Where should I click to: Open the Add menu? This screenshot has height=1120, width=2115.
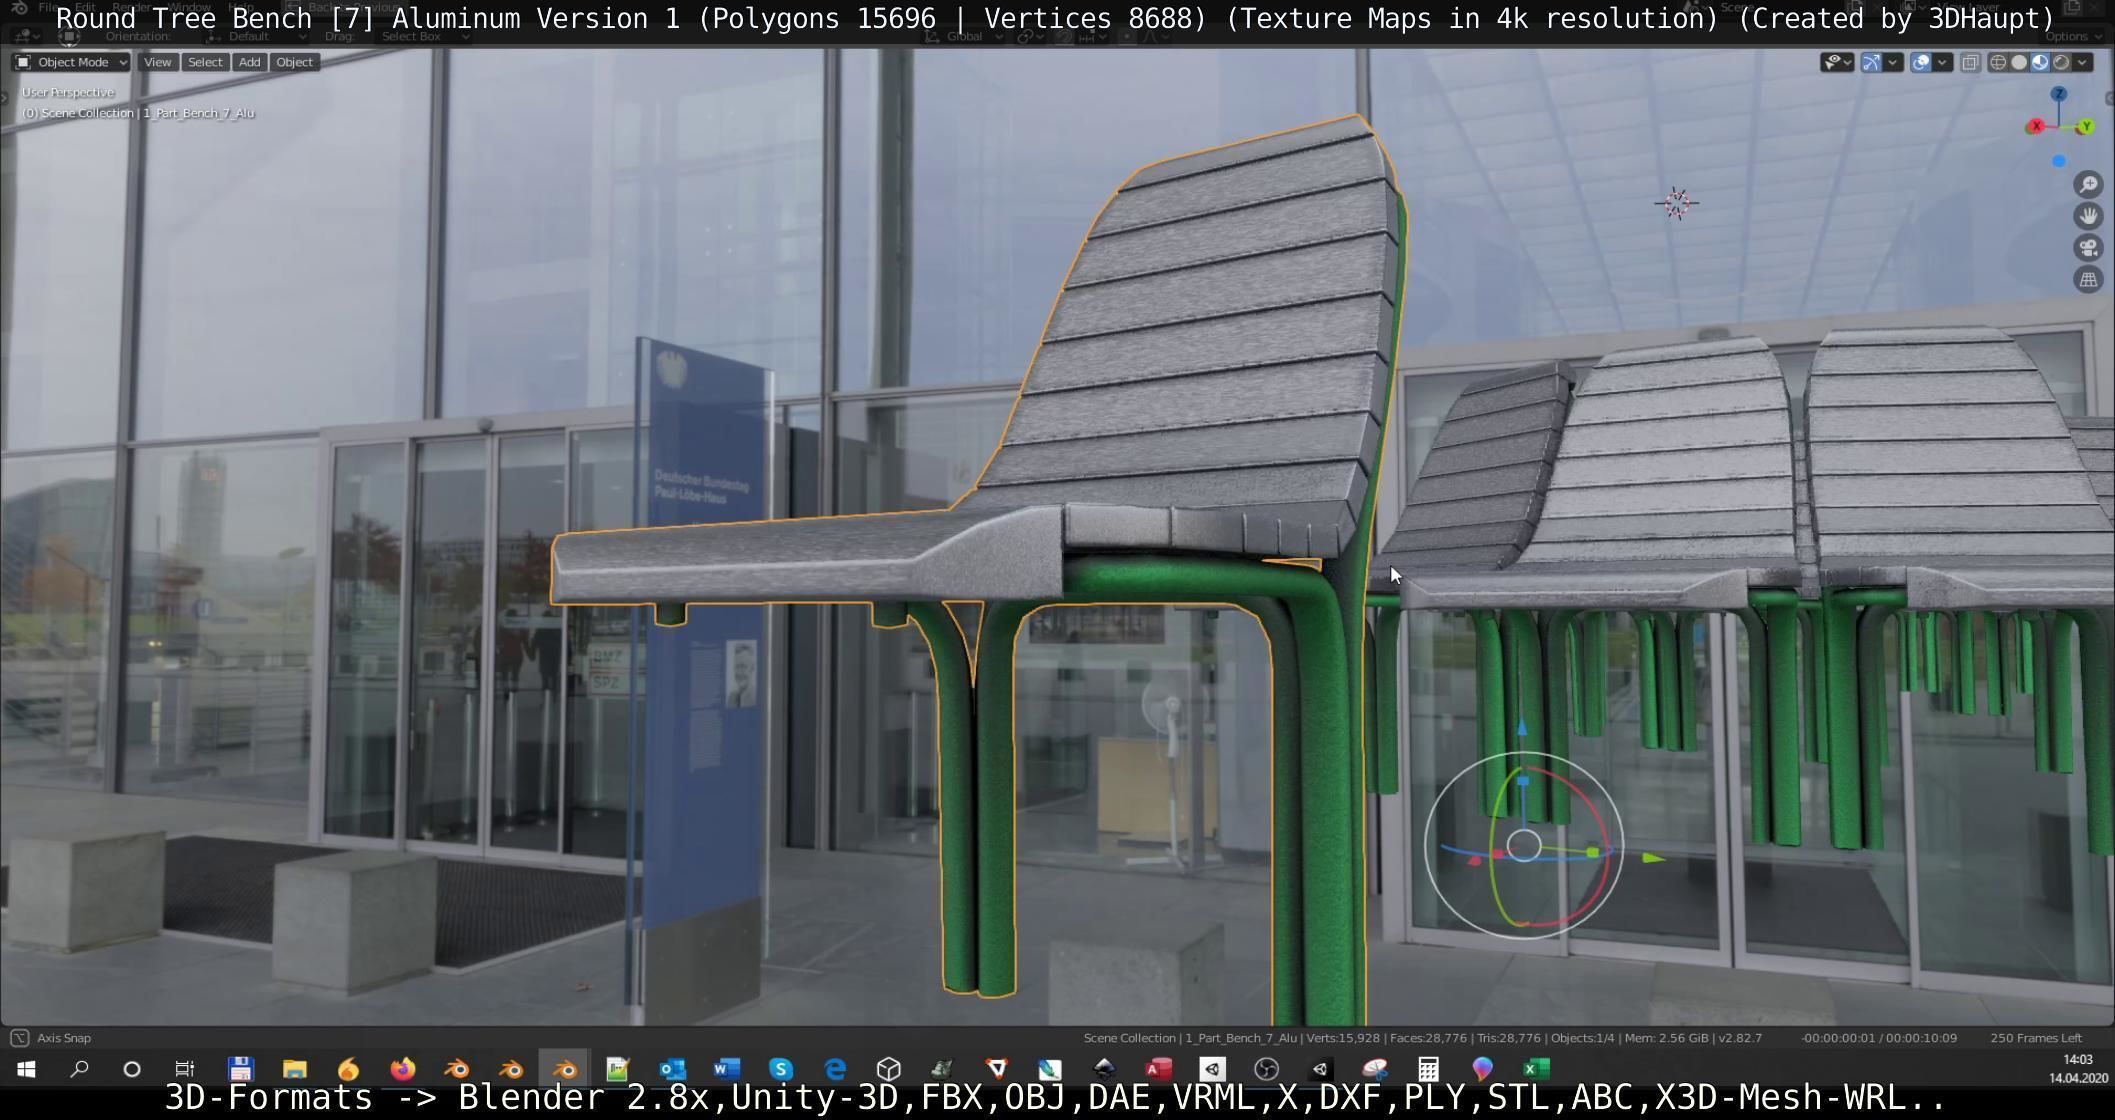tap(249, 62)
